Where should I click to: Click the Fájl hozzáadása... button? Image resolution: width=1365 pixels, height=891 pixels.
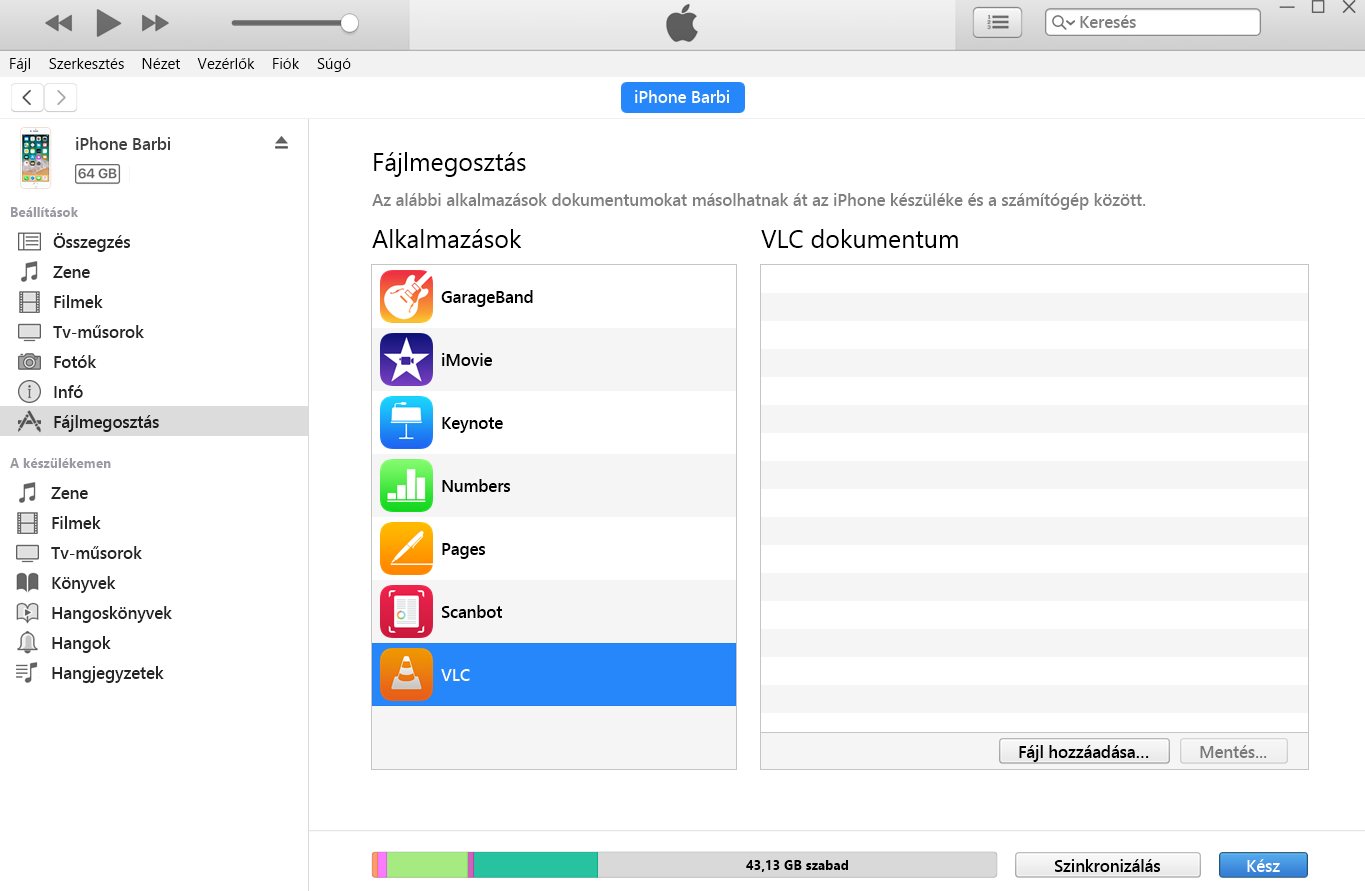(1084, 752)
